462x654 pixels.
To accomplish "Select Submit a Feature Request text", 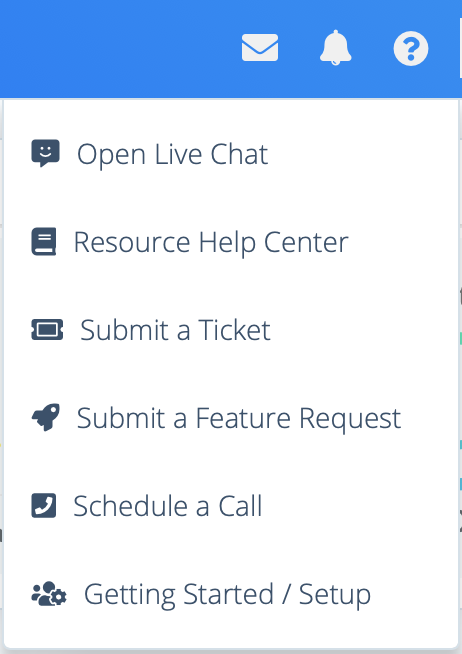I will (239, 418).
